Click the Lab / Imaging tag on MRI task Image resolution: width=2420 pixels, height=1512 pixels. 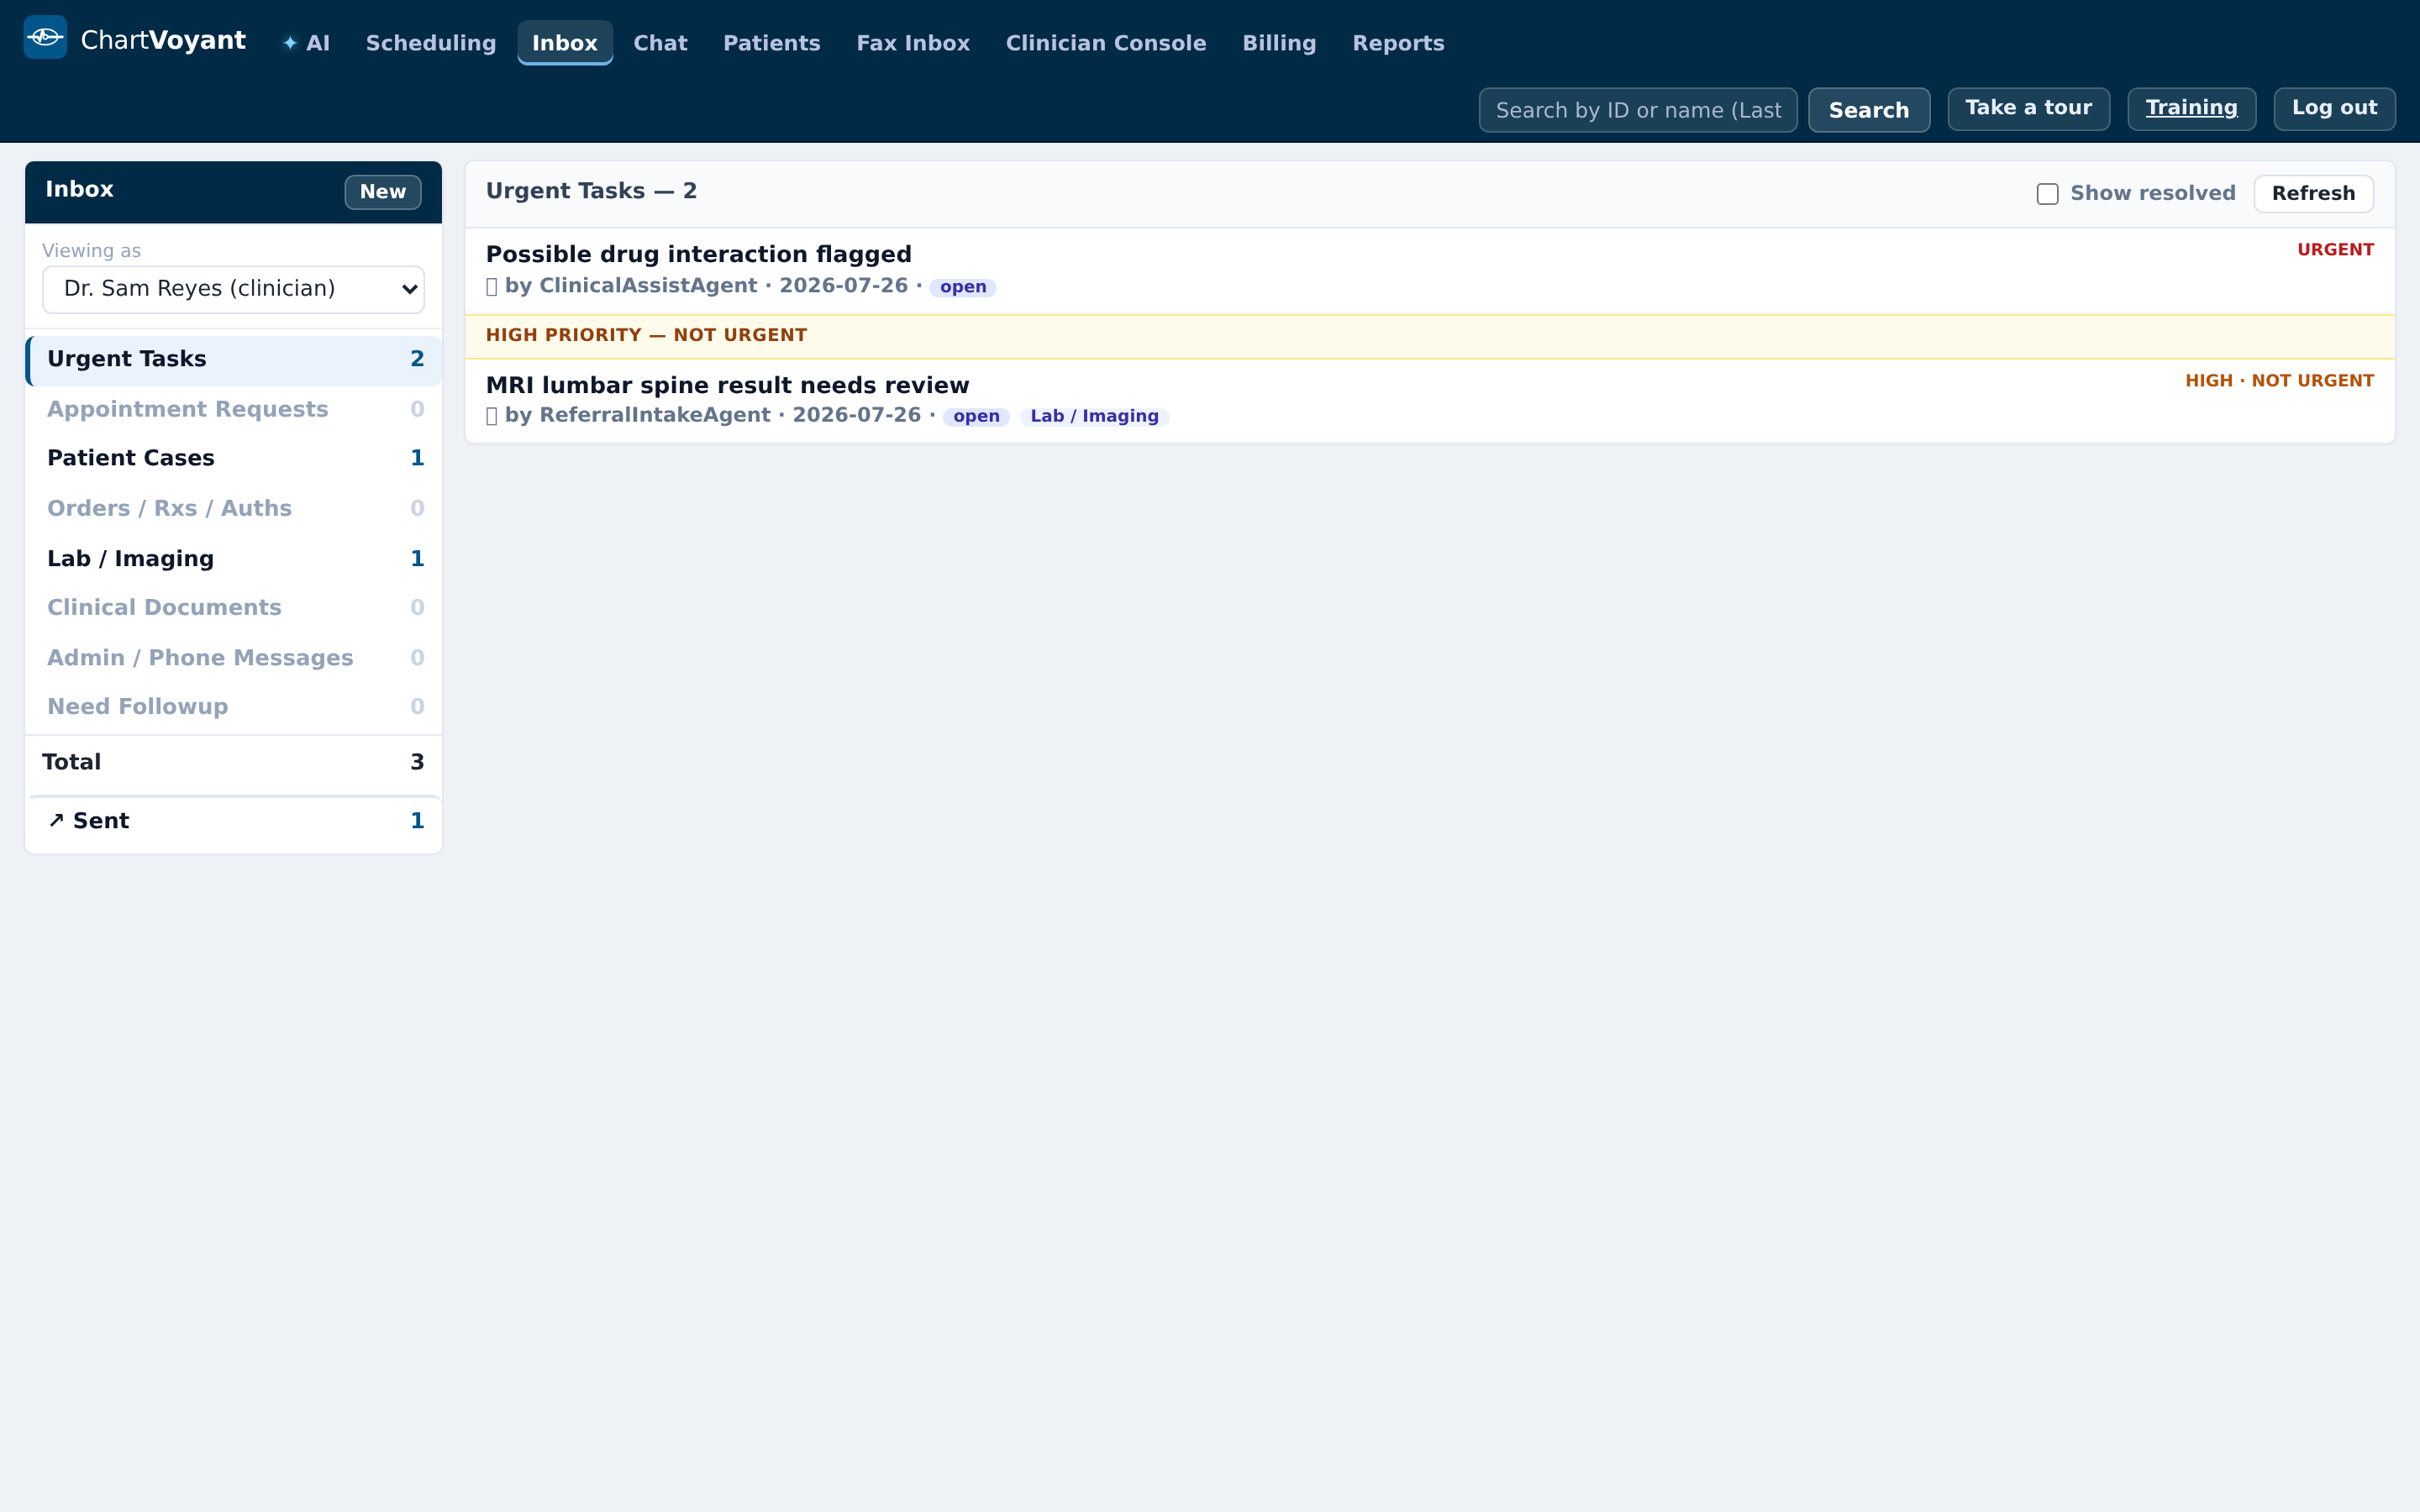point(1094,417)
